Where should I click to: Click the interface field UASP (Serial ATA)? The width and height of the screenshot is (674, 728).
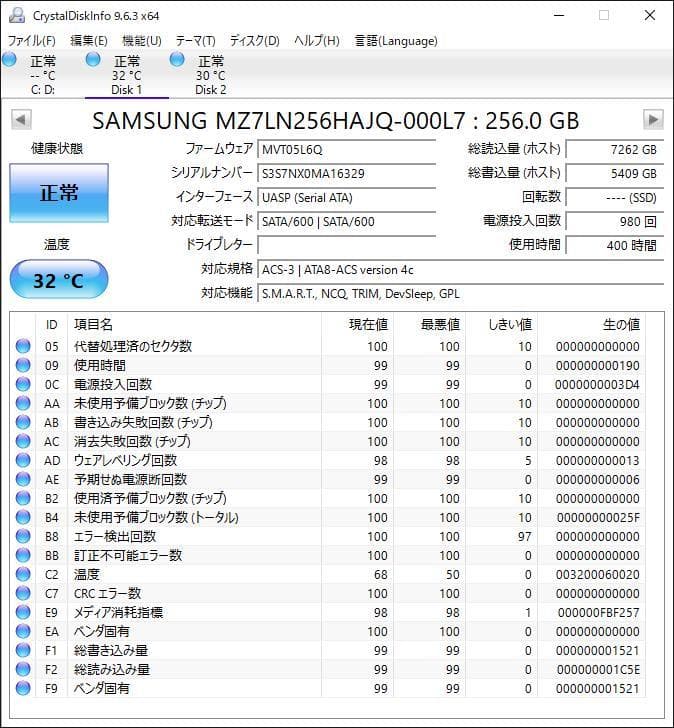[x=346, y=198]
